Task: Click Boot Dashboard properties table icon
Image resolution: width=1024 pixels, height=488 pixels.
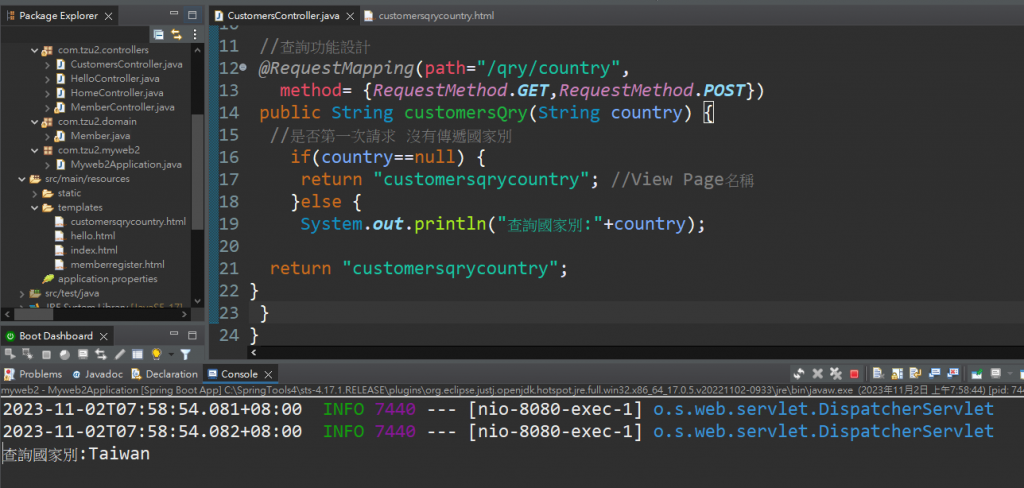Action: 138,354
